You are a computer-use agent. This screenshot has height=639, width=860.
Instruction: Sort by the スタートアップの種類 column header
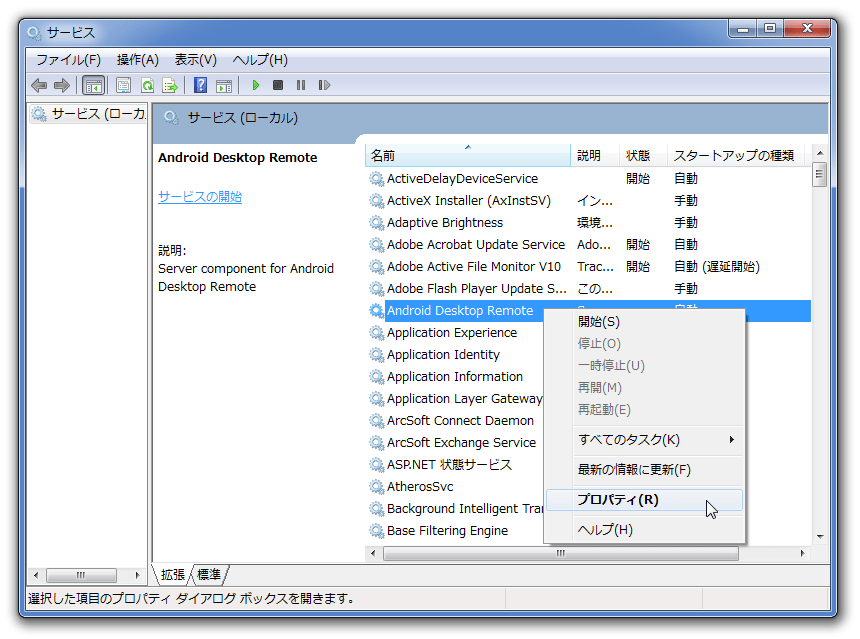coord(735,156)
